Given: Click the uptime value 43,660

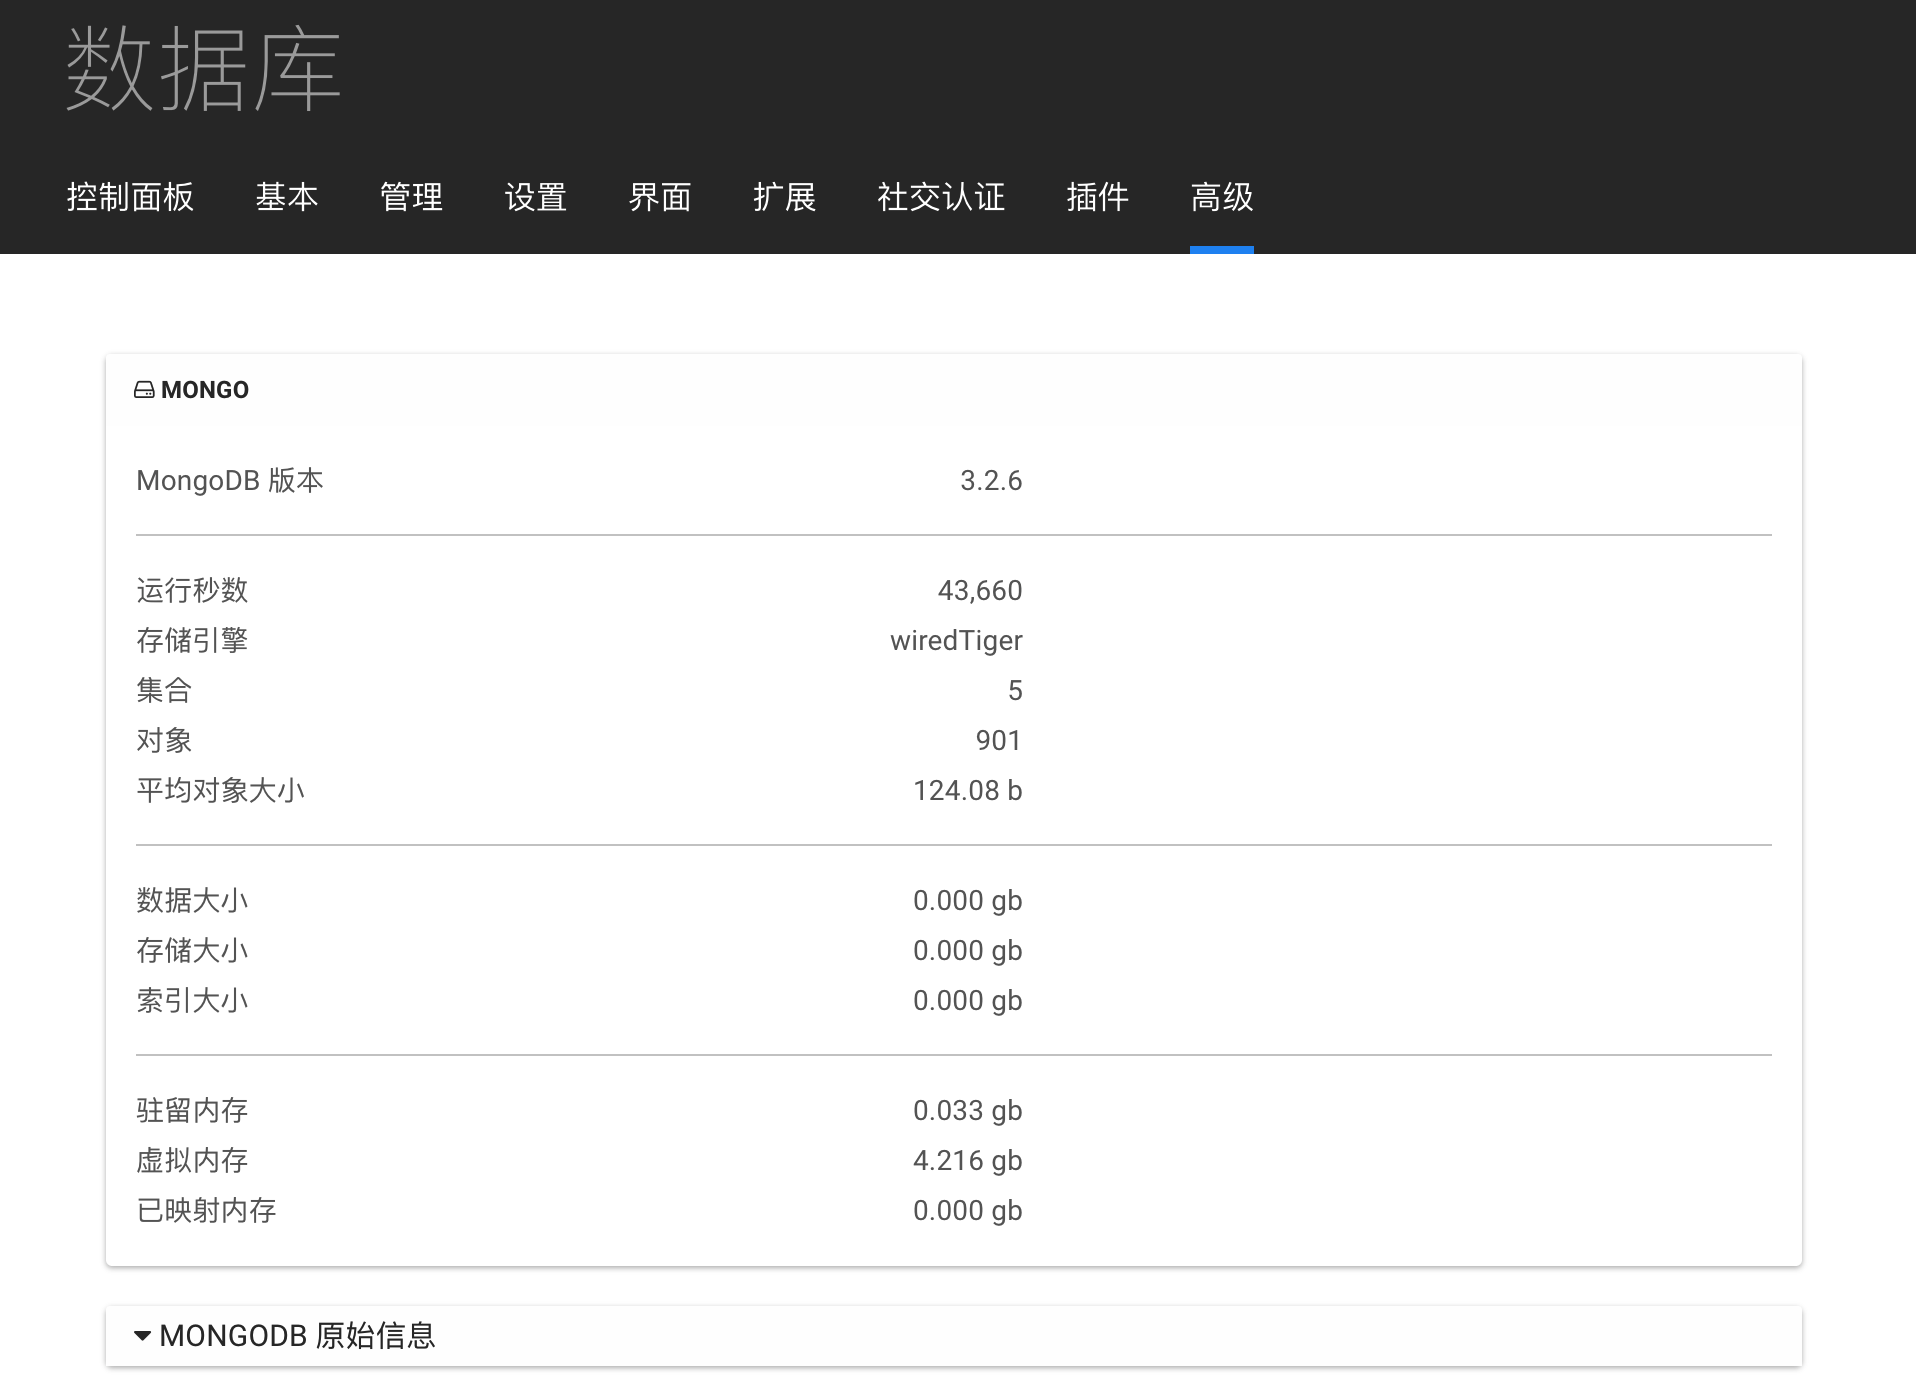Looking at the screenshot, I should click(980, 591).
